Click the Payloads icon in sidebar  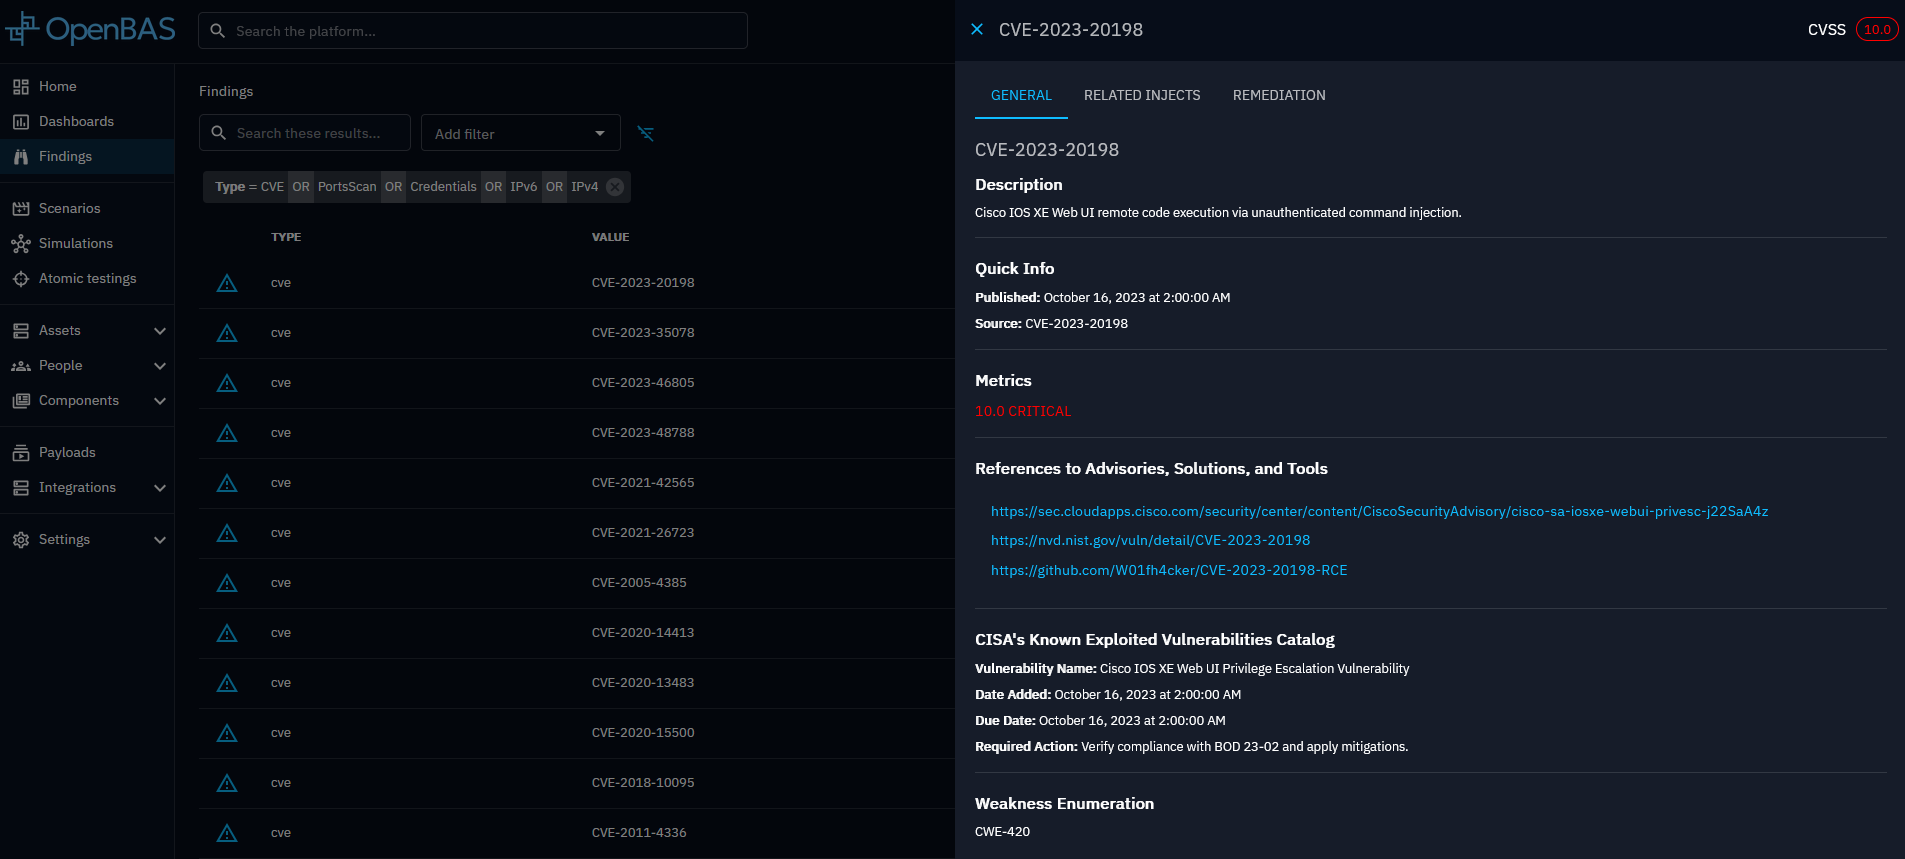click(20, 453)
